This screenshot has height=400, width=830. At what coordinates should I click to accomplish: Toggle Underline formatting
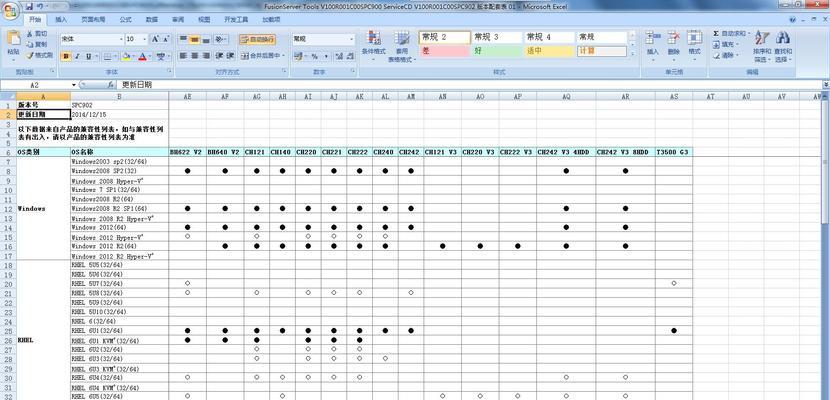click(88, 56)
